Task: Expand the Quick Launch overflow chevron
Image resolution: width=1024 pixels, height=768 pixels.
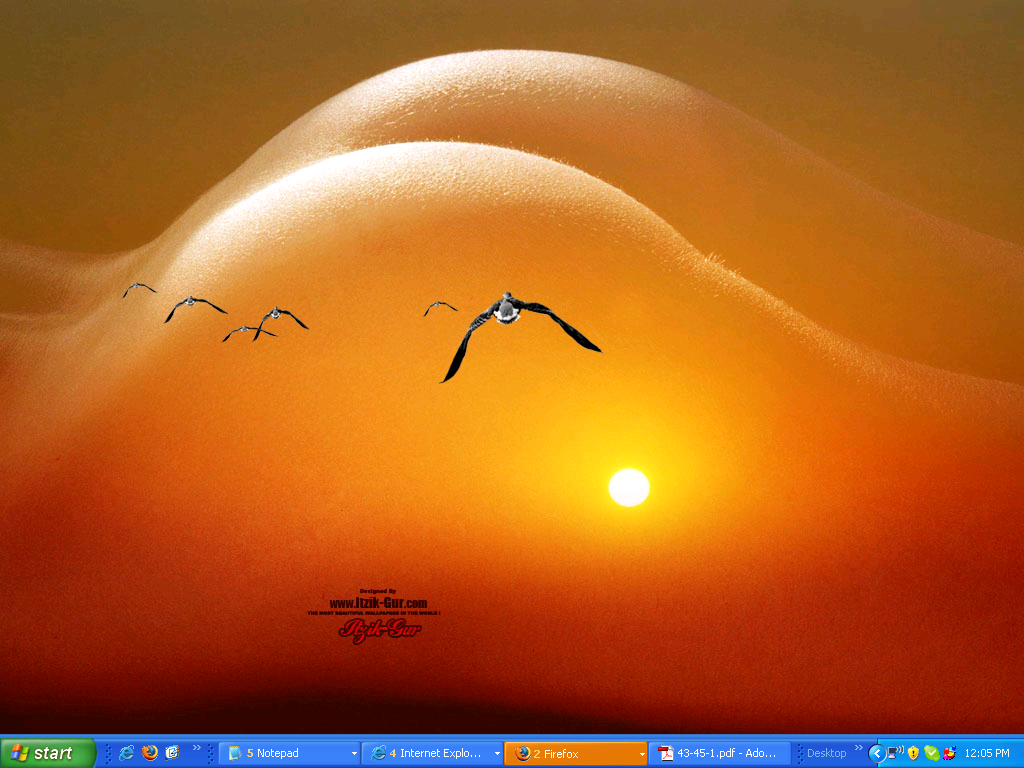Action: coord(197,748)
